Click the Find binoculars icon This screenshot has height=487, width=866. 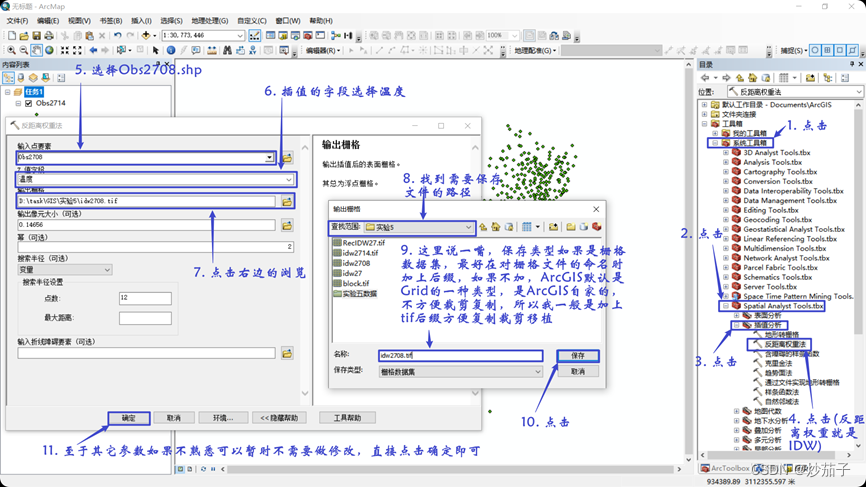pyautogui.click(x=227, y=50)
